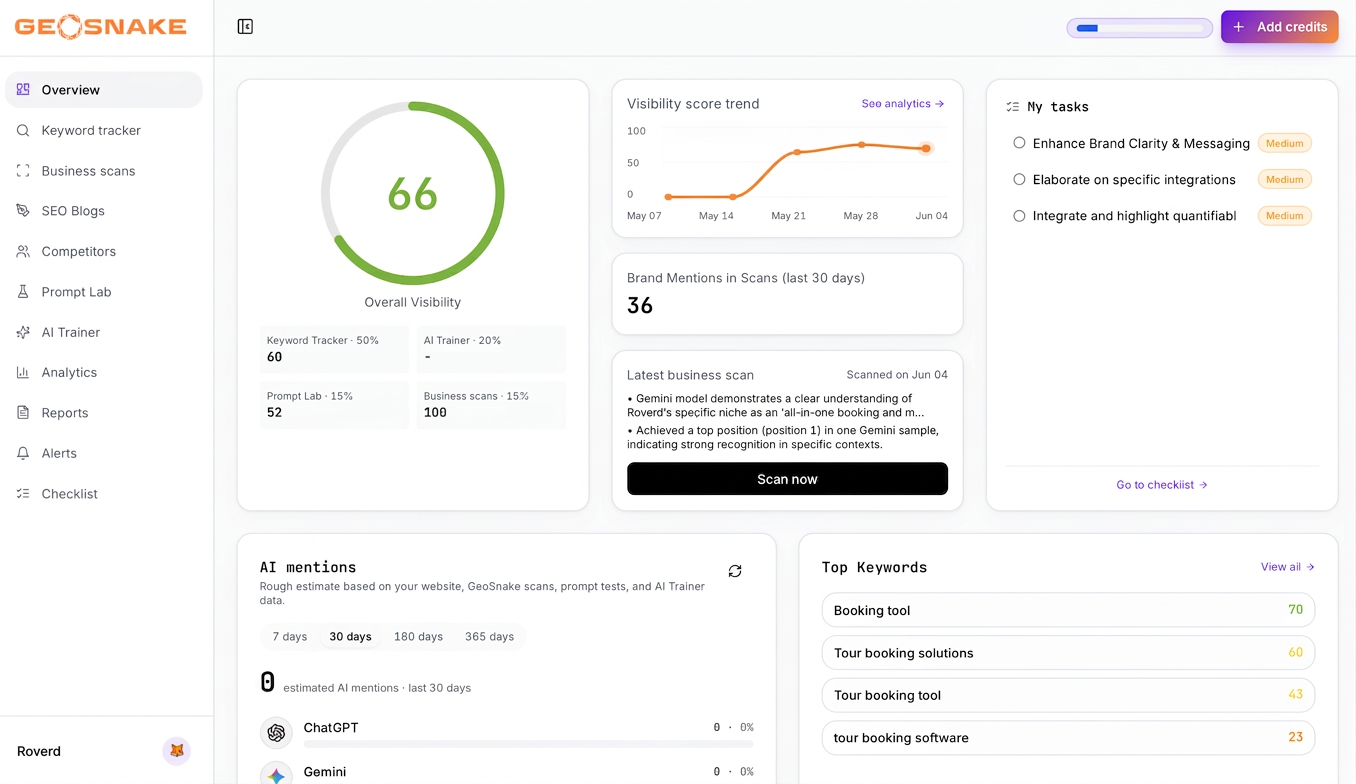Image resolution: width=1356 pixels, height=784 pixels.
Task: Open Keyword tracker from the sidebar
Action: click(x=104, y=130)
